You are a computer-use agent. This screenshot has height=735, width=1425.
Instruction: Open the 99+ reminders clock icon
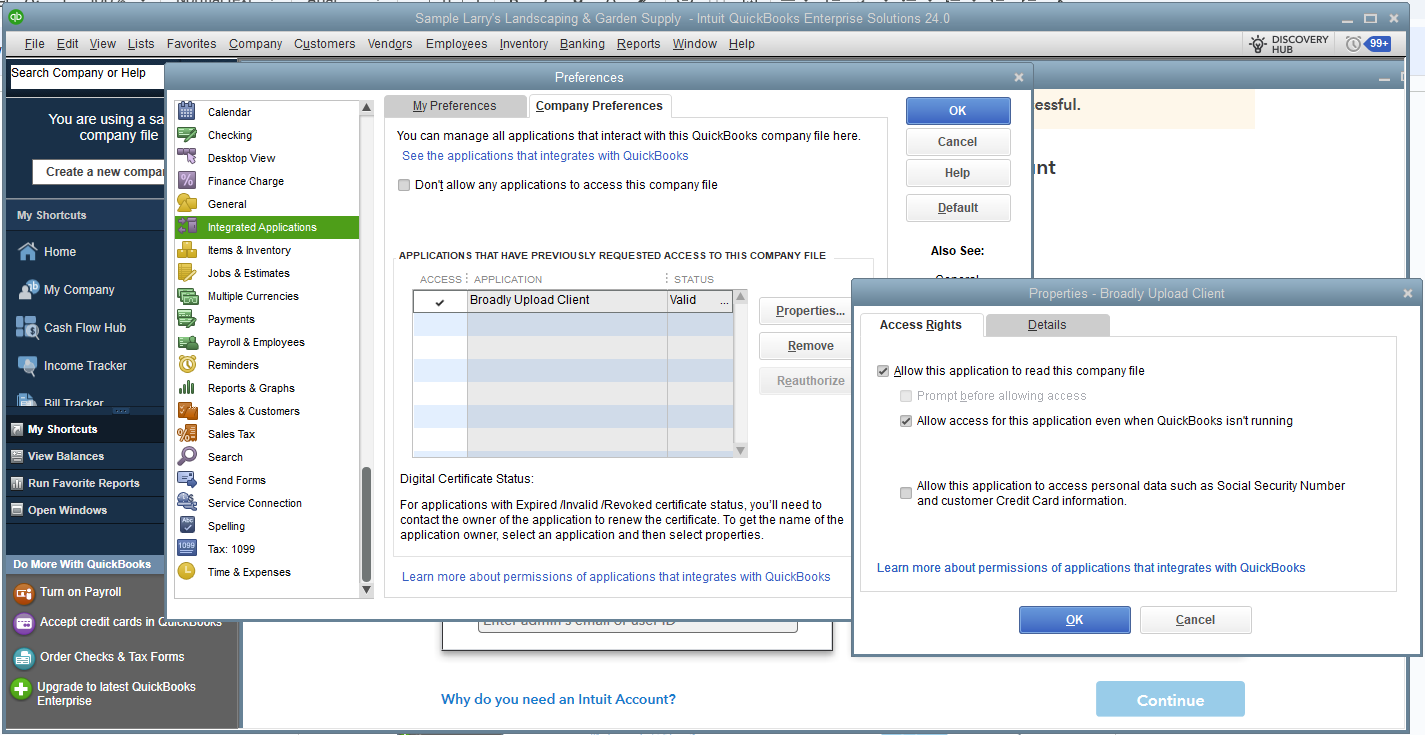pyautogui.click(x=1353, y=44)
